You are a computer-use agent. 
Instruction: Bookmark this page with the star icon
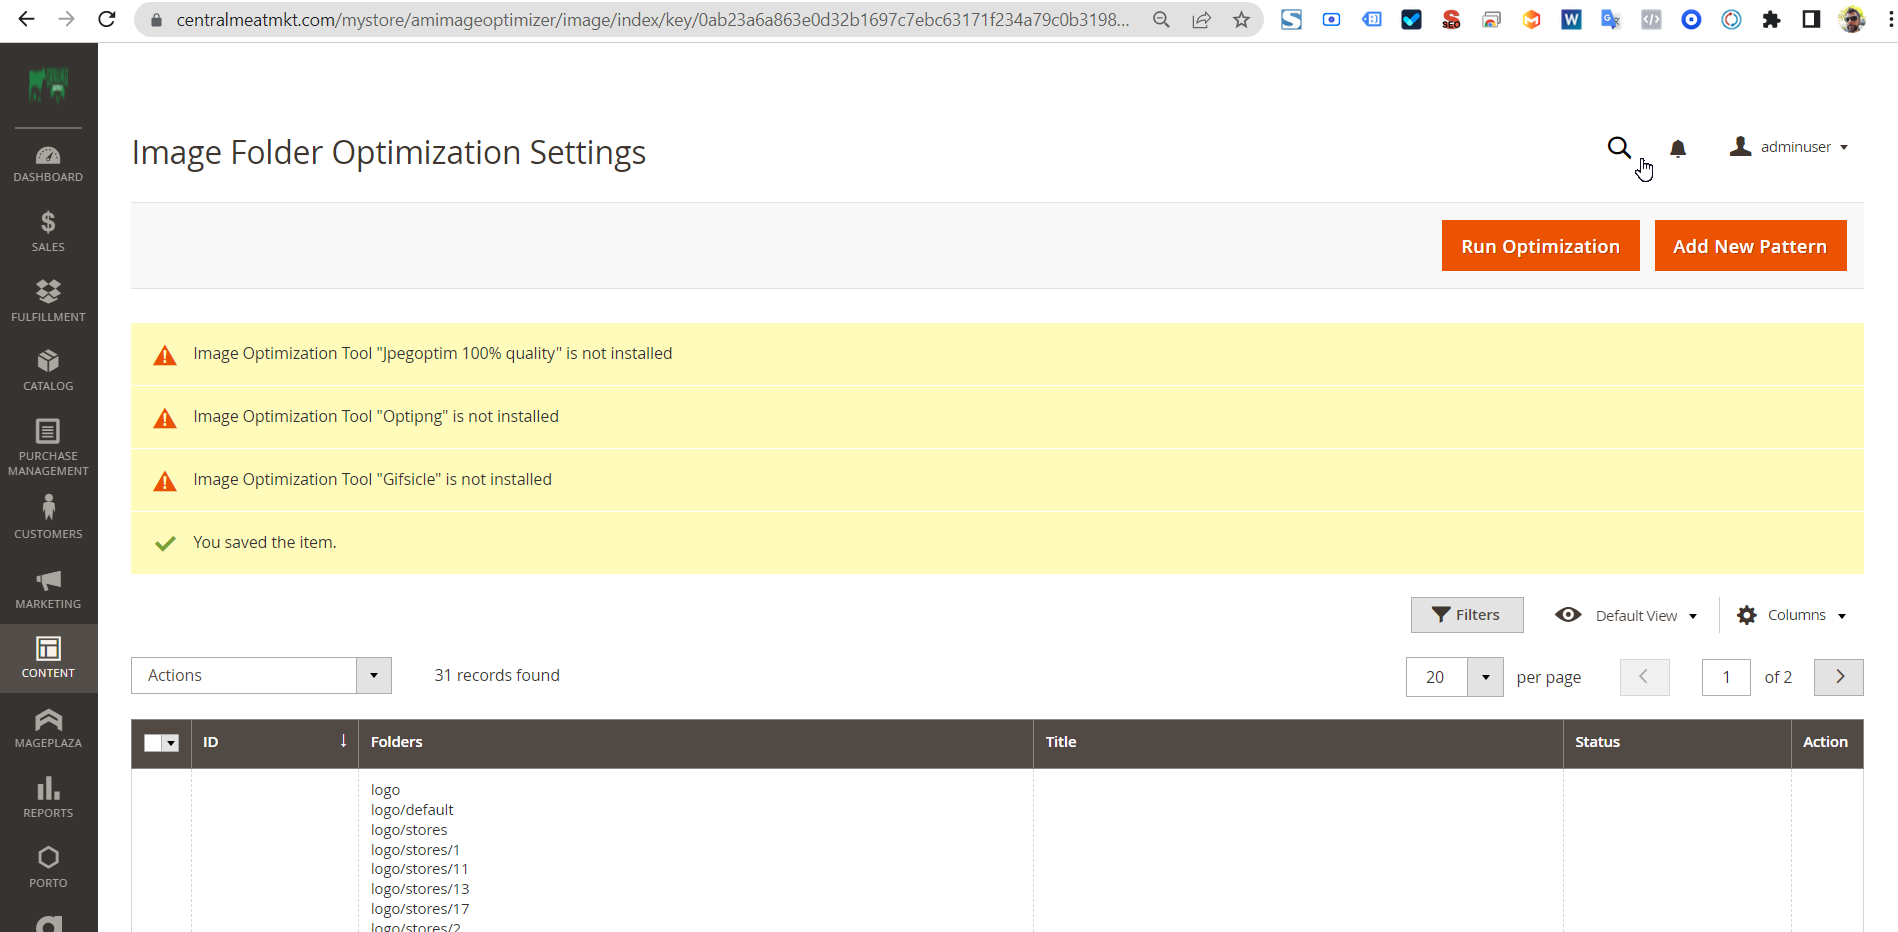coord(1241,20)
